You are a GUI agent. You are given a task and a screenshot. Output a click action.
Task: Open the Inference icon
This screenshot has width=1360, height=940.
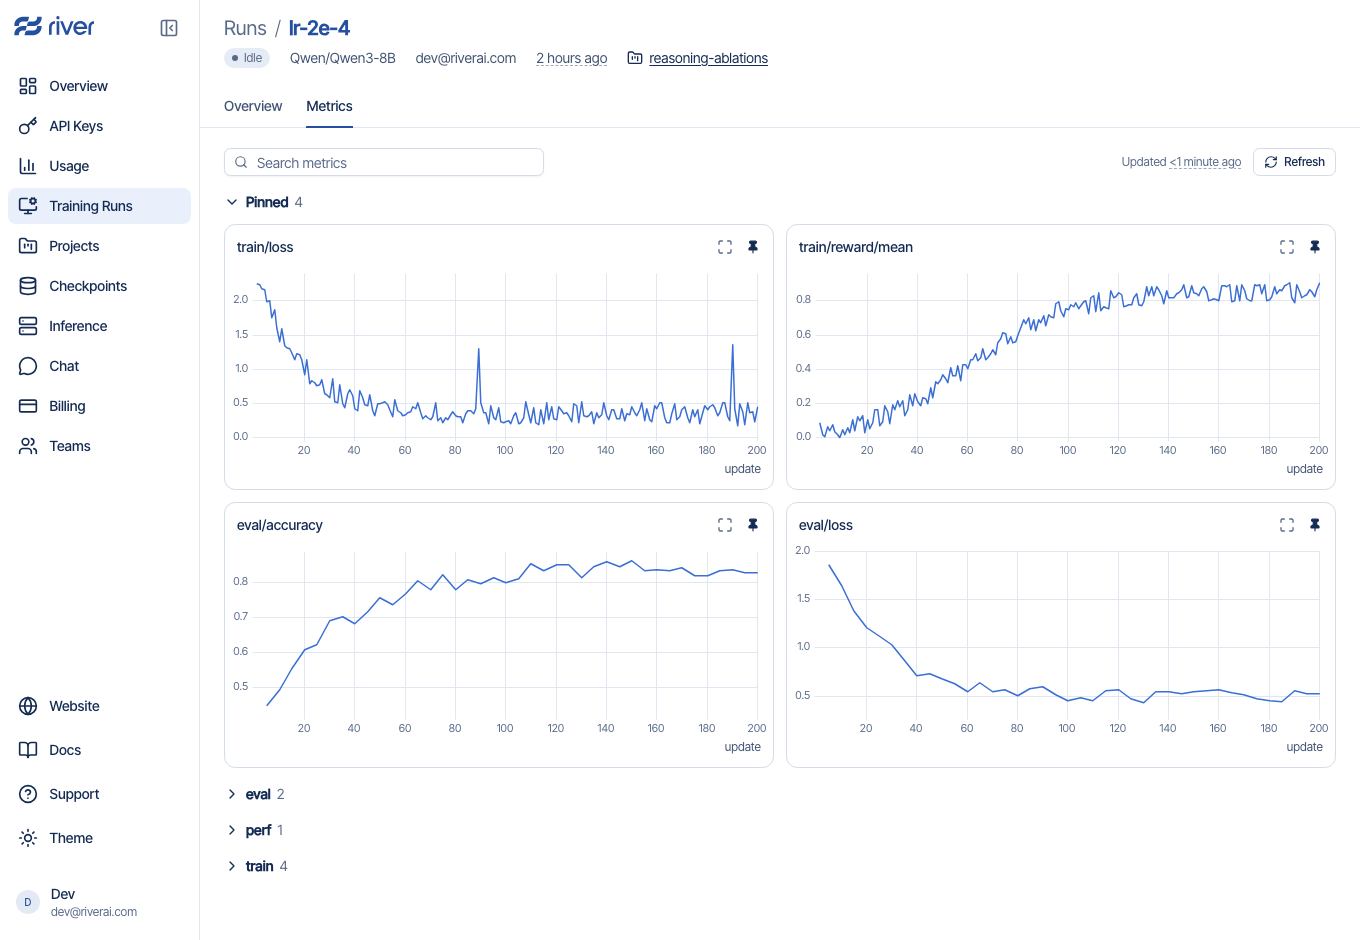point(28,326)
